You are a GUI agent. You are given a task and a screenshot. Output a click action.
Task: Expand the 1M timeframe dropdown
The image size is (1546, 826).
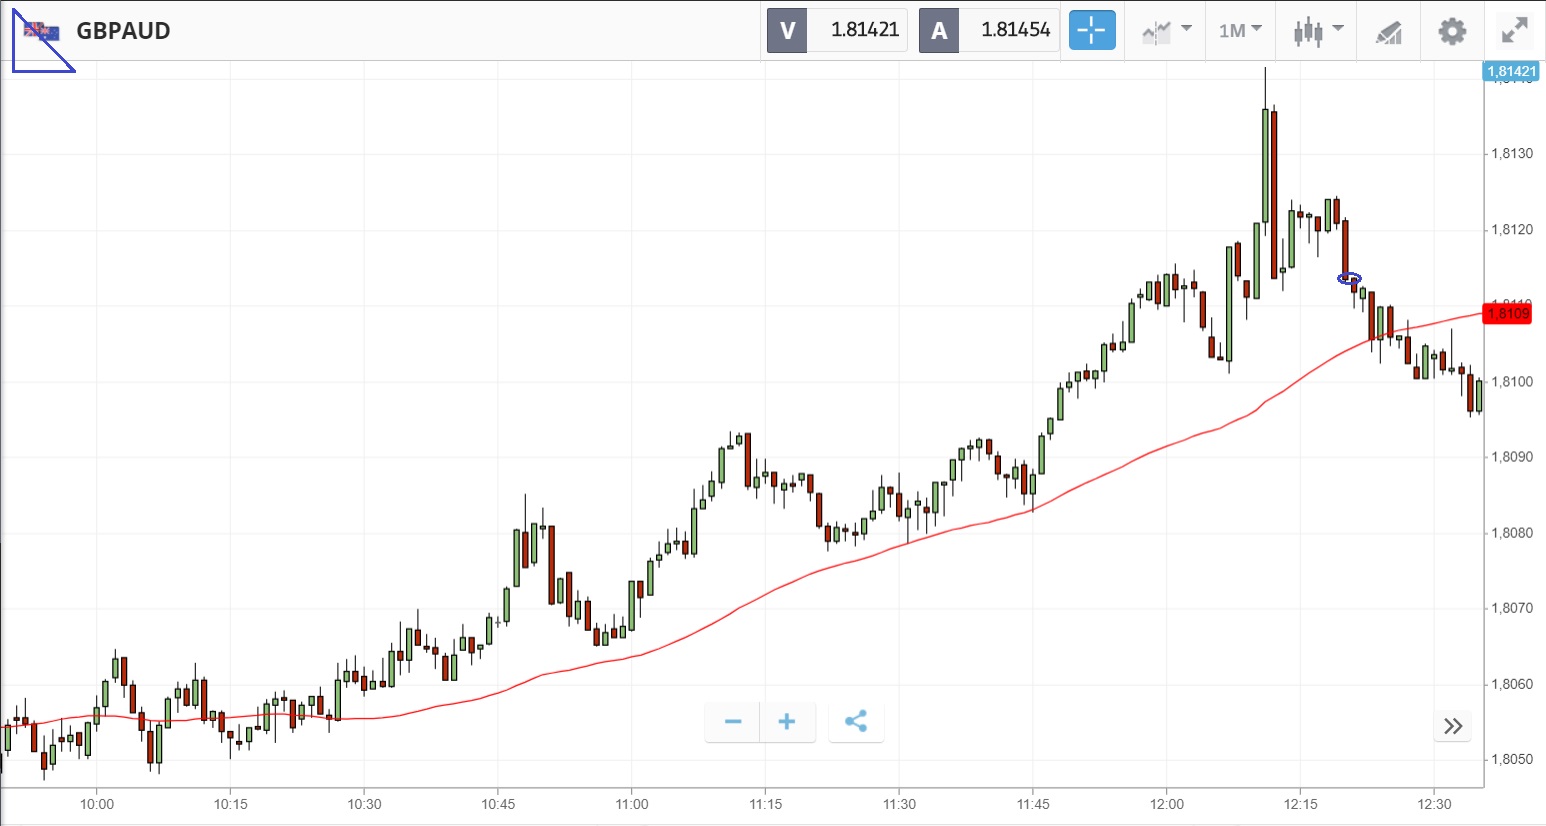pyautogui.click(x=1240, y=31)
